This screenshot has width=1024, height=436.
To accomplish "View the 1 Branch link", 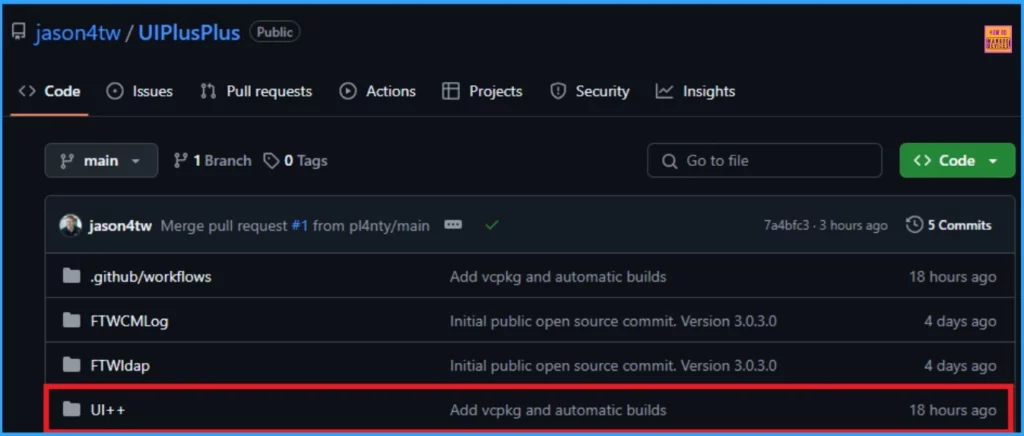I will (212, 161).
